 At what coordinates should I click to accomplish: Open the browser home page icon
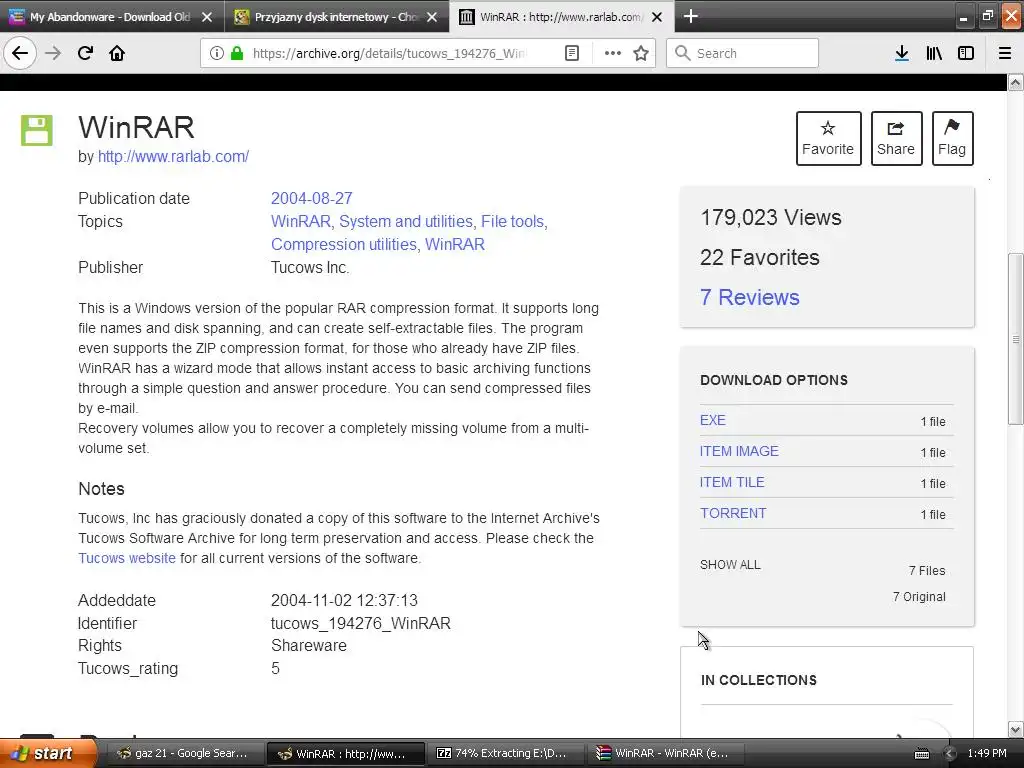pos(117,53)
